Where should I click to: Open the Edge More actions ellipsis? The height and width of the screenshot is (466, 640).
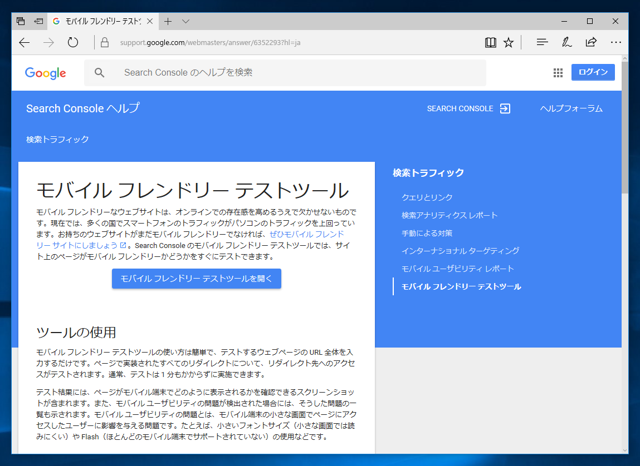616,42
